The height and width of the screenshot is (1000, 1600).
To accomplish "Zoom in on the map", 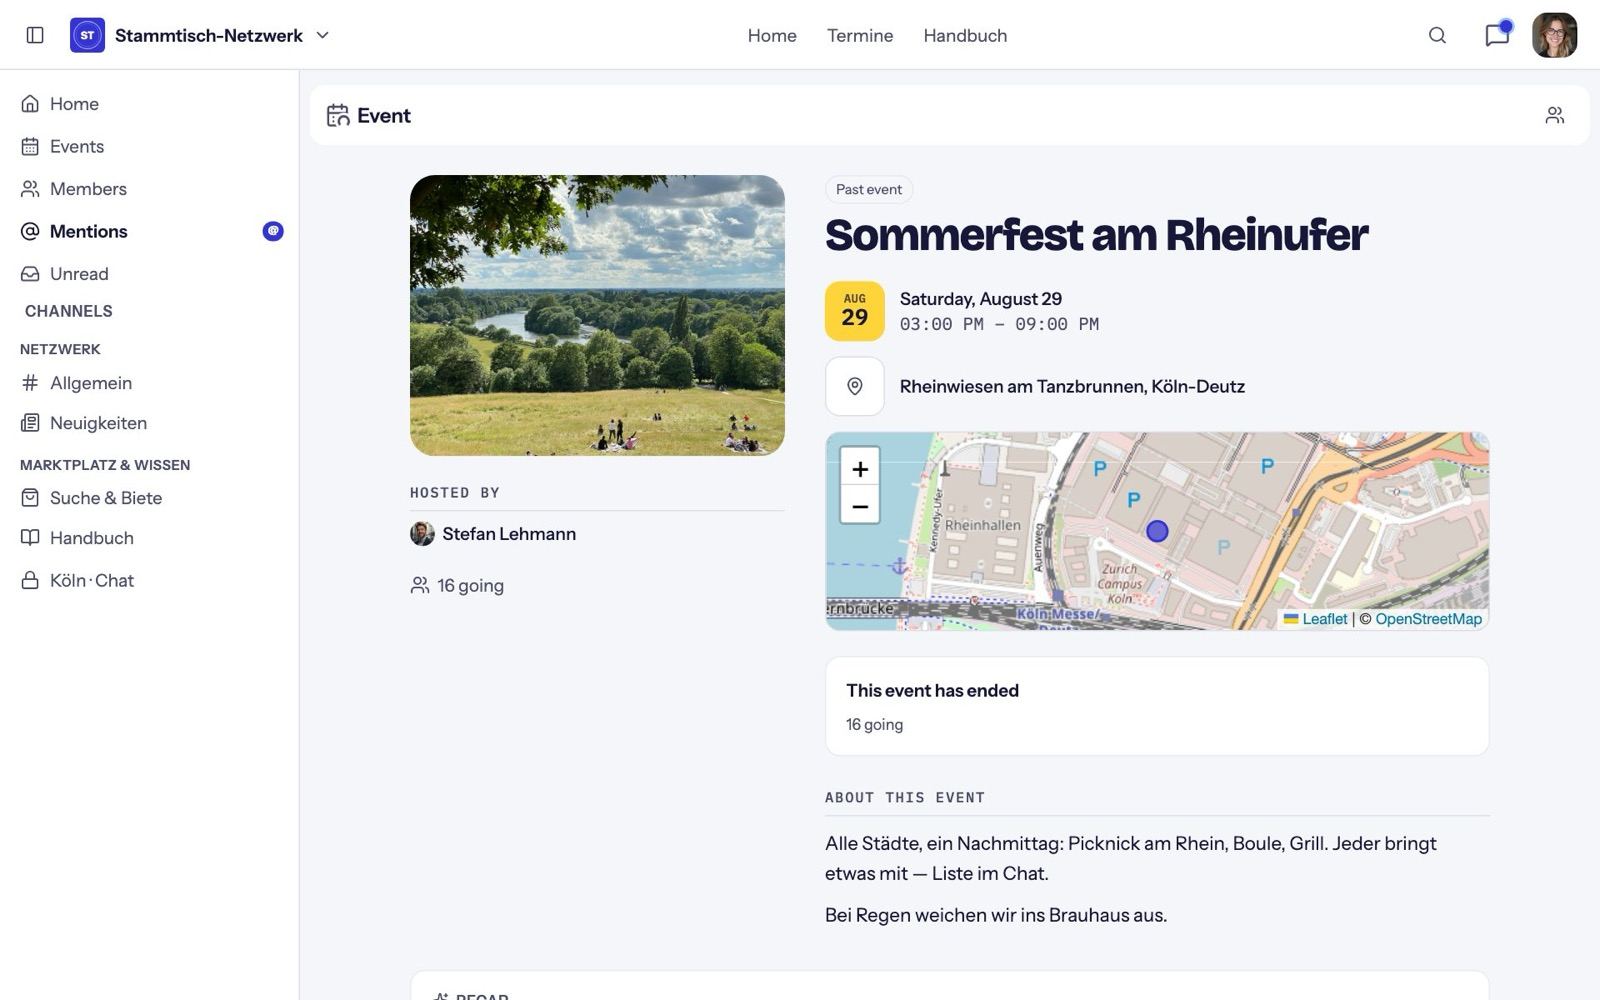I will 860,468.
